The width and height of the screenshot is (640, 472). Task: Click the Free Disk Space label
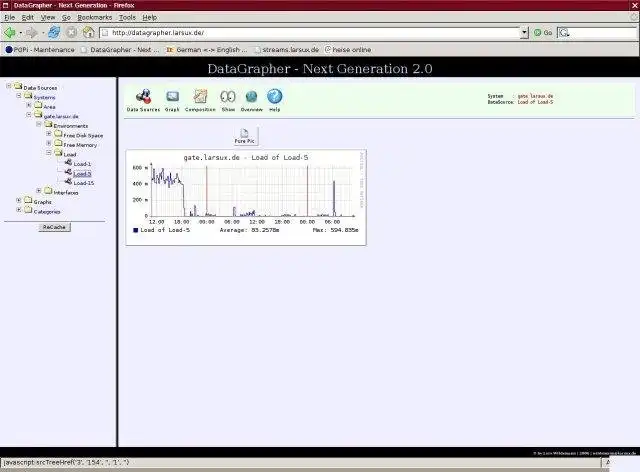(83, 136)
